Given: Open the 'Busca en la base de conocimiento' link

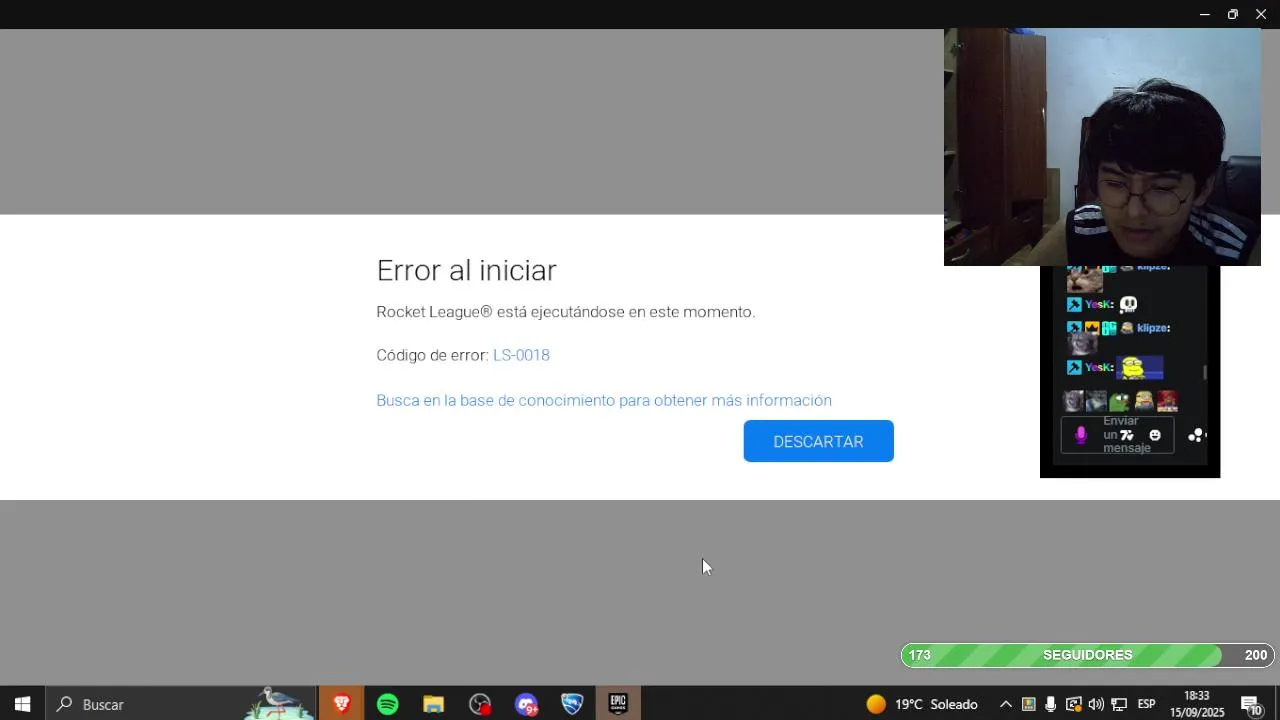Looking at the screenshot, I should click(x=604, y=400).
